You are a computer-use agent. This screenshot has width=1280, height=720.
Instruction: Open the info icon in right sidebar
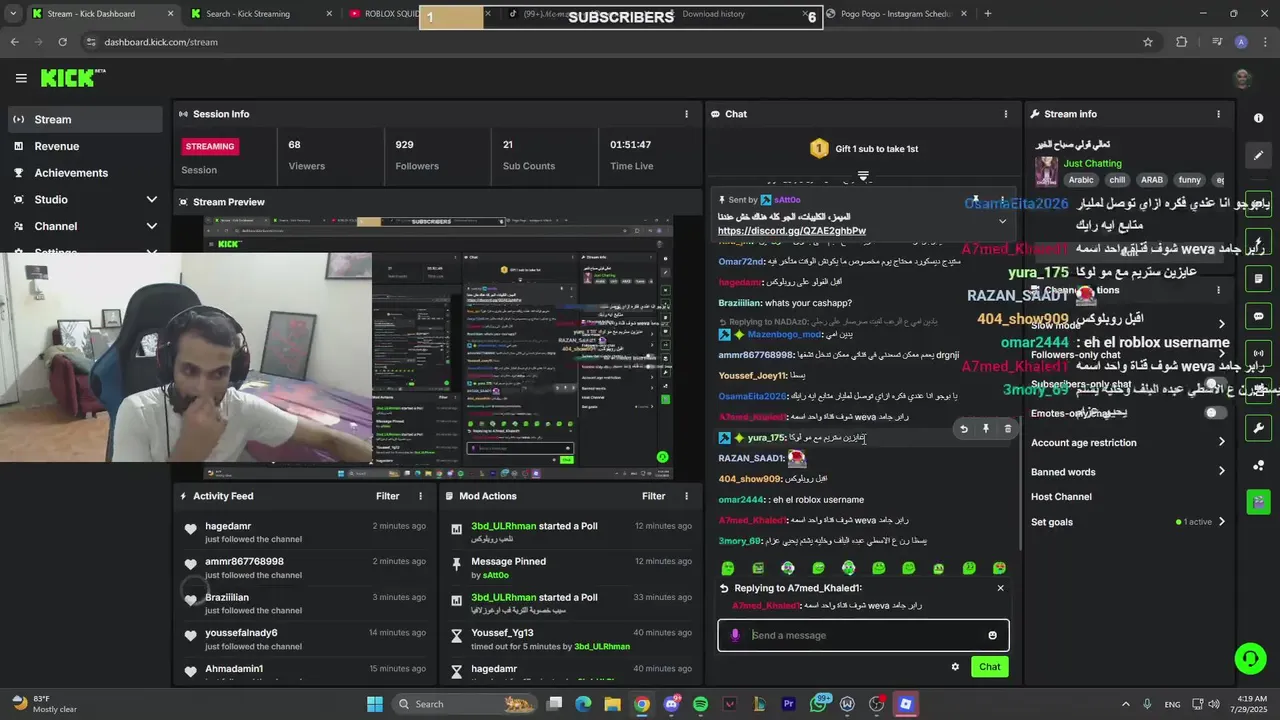pyautogui.click(x=1258, y=118)
